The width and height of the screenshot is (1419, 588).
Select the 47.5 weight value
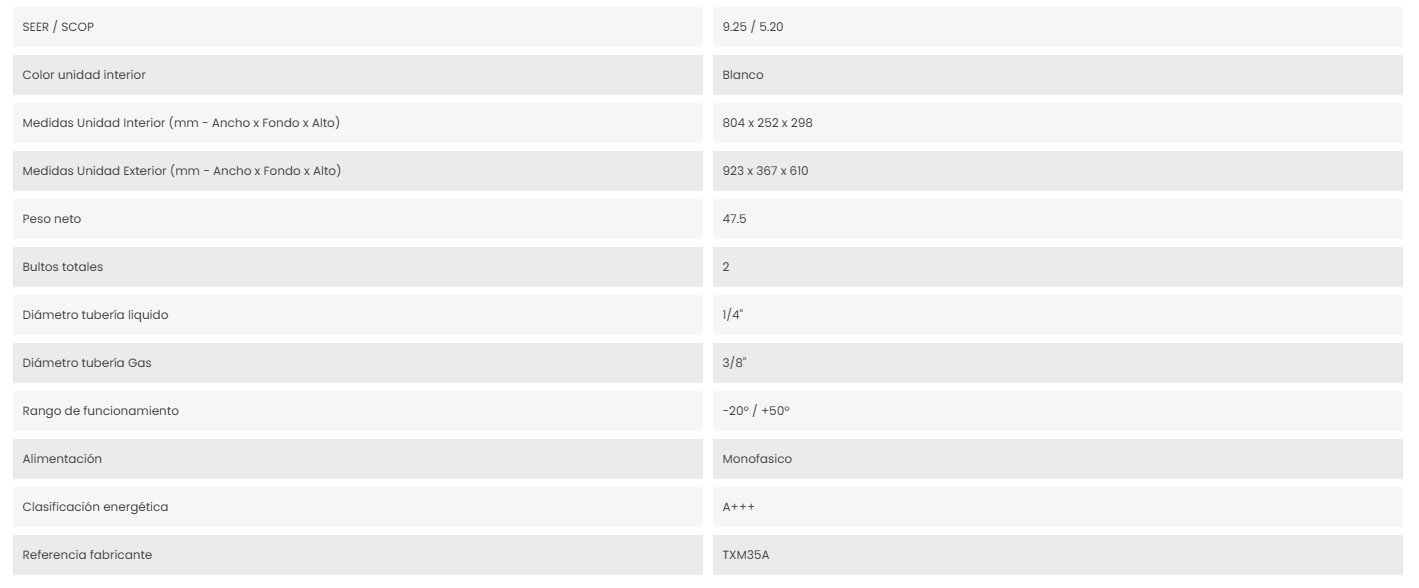[734, 219]
